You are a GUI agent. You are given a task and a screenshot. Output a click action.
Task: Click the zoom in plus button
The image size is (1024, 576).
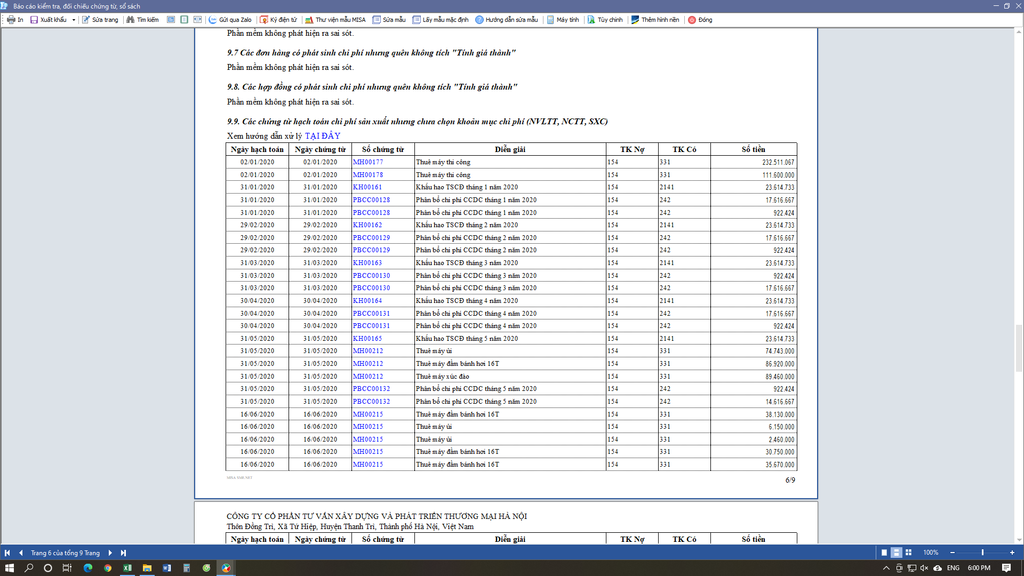(x=1012, y=552)
